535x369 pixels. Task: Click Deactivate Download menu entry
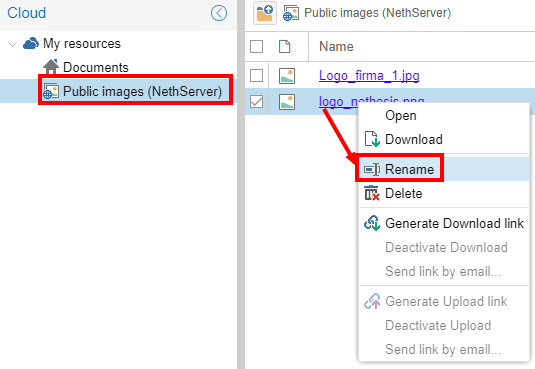tap(444, 247)
